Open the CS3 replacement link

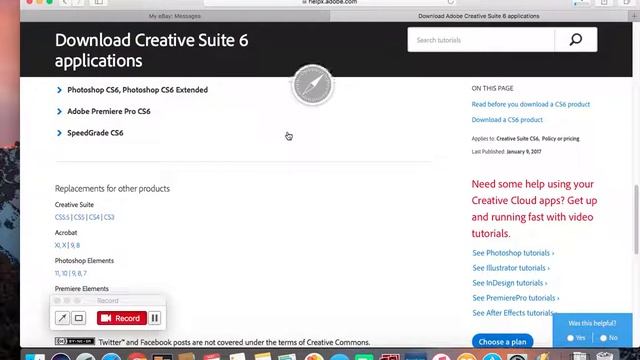109,217
